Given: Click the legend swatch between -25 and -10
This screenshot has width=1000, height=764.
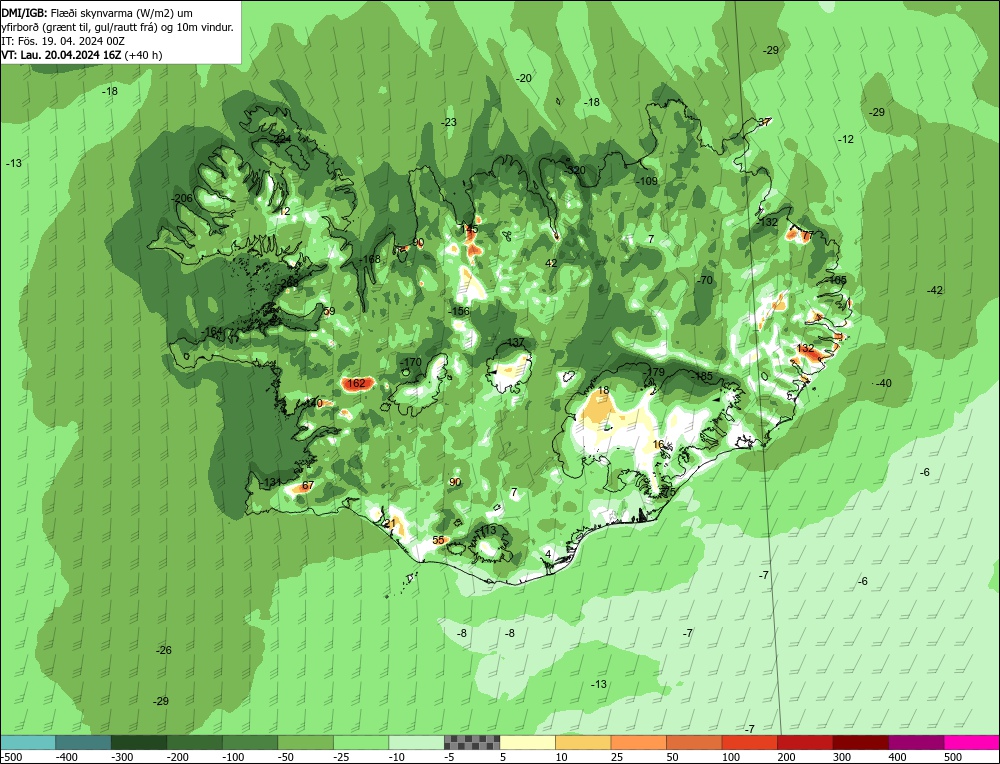Looking at the screenshot, I should pyautogui.click(x=361, y=742).
